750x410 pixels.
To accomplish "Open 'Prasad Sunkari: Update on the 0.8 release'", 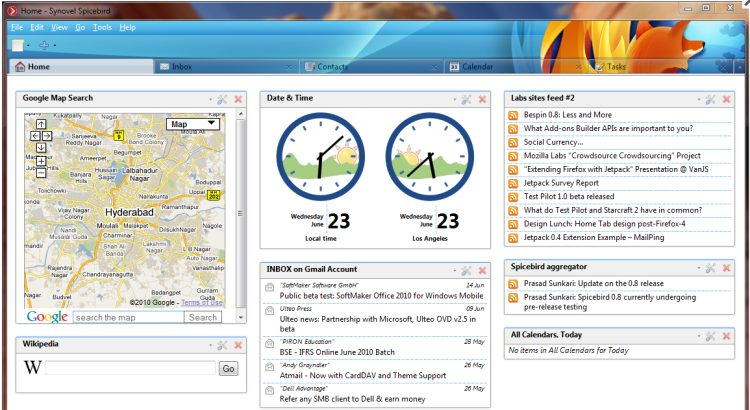I will coord(594,283).
